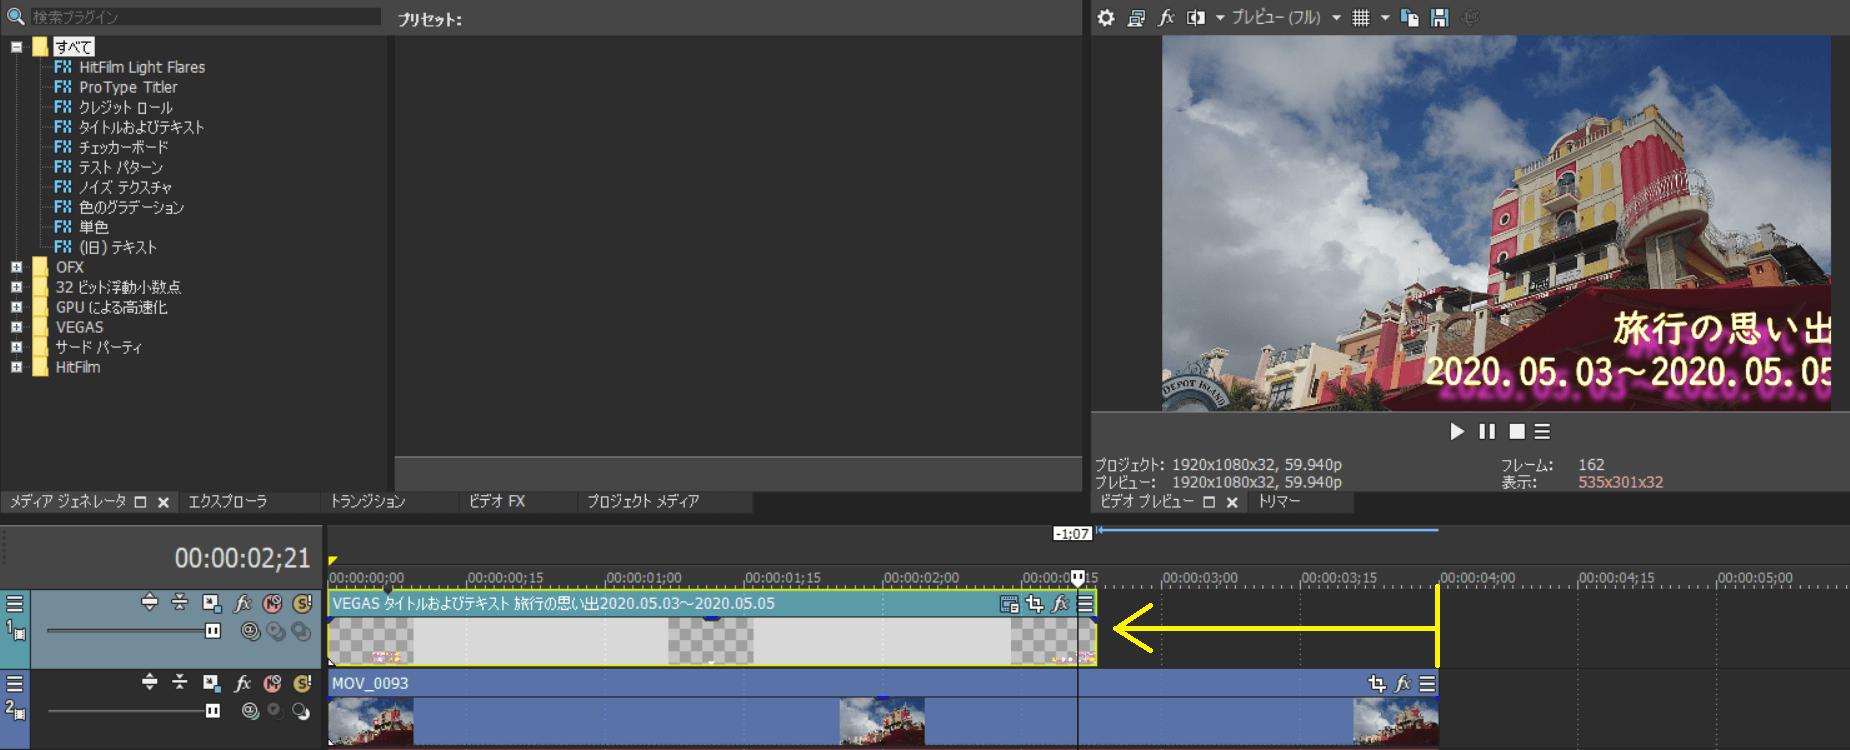Expand GPU による高速化 folder
The height and width of the screenshot is (750, 1850).
(x=17, y=307)
